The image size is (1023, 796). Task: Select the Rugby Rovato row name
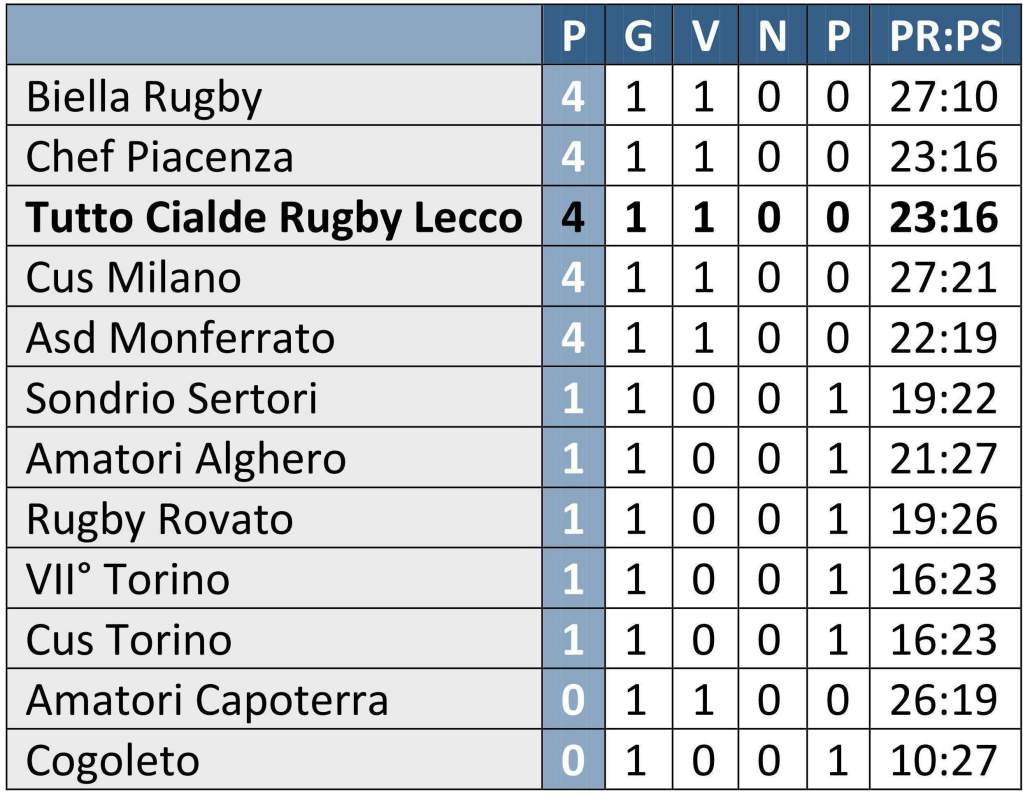click(x=159, y=519)
